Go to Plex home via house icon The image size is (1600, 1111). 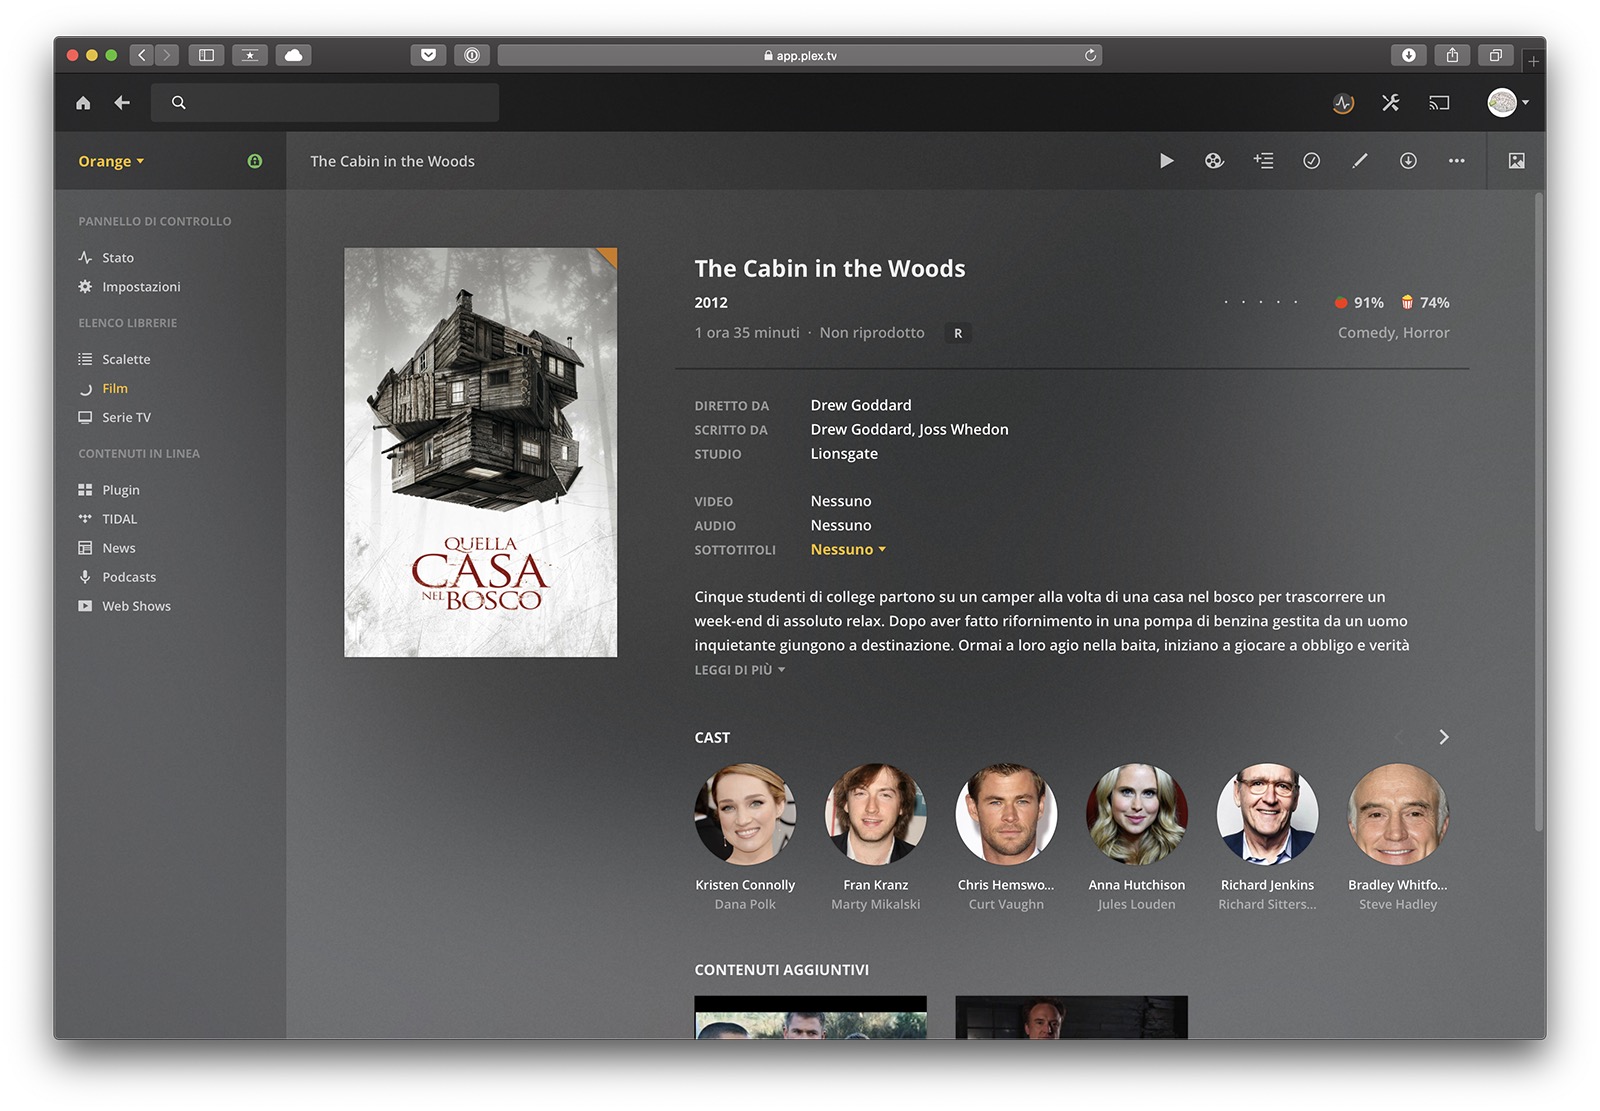pyautogui.click(x=83, y=103)
